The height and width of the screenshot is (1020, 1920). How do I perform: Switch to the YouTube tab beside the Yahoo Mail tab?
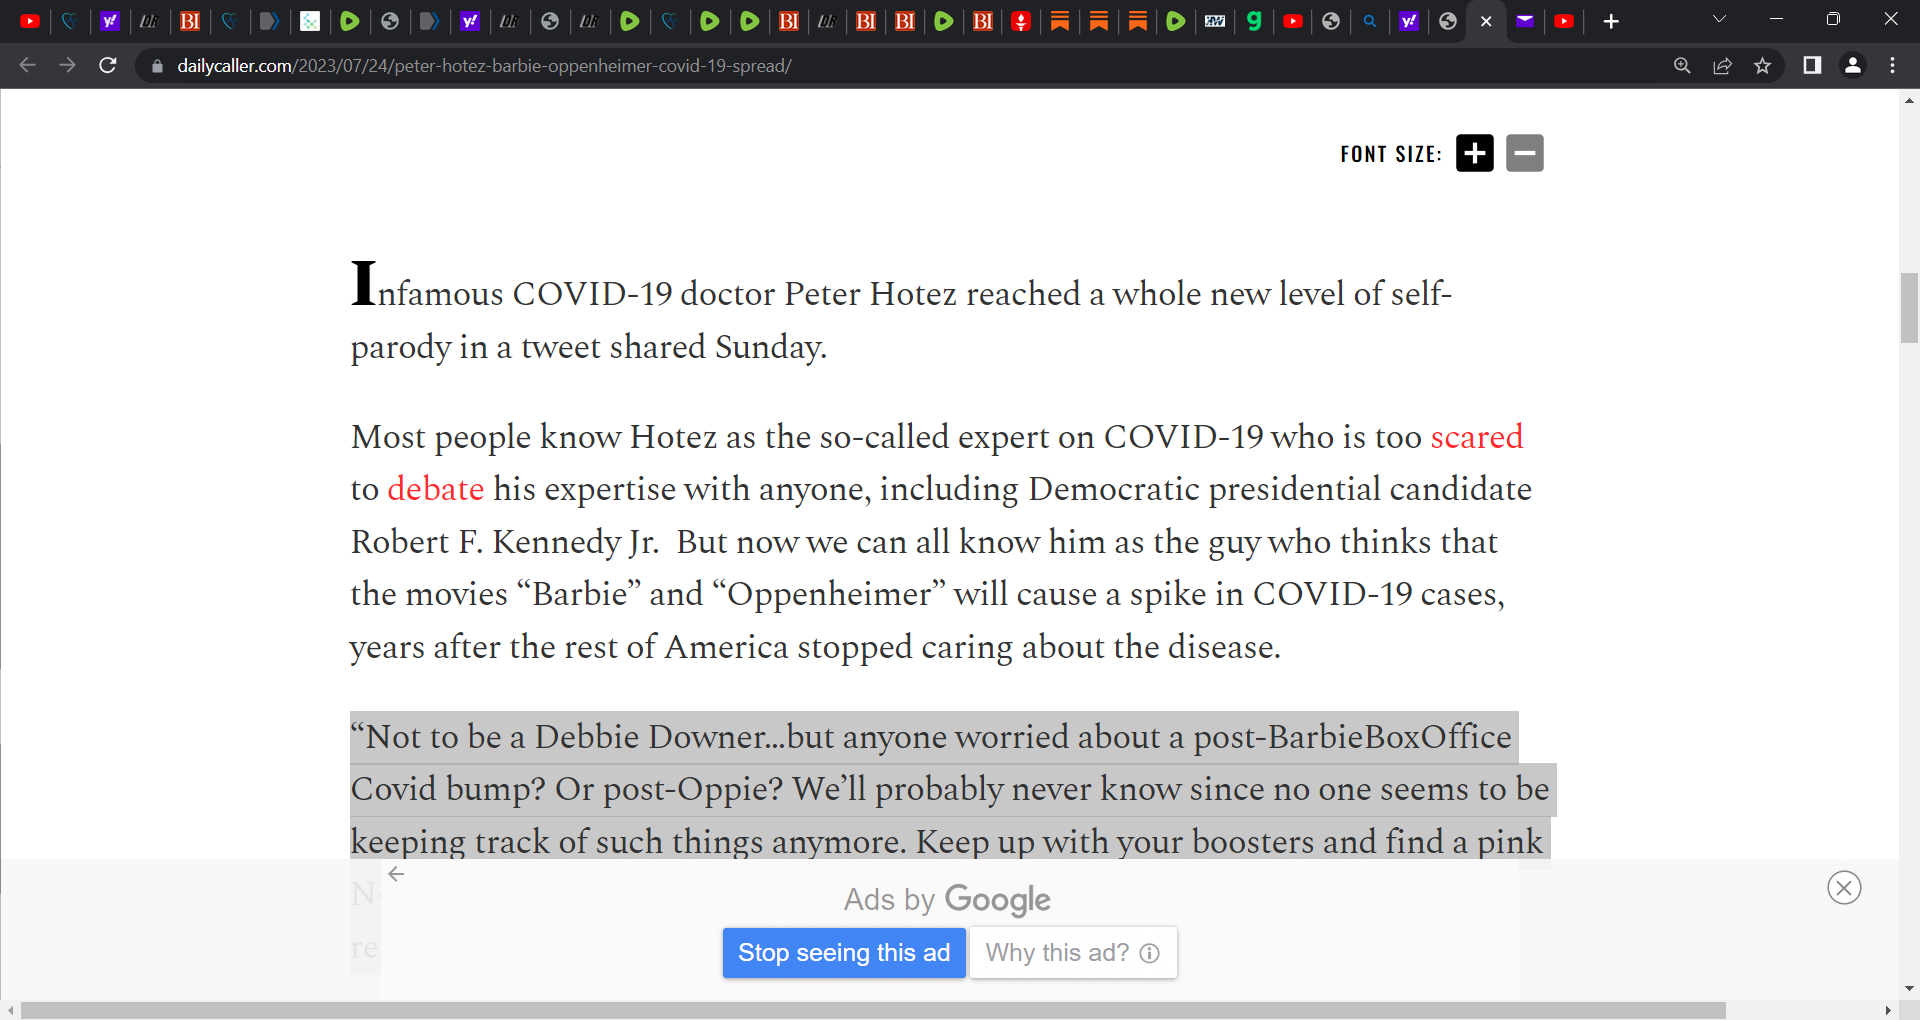(1565, 21)
